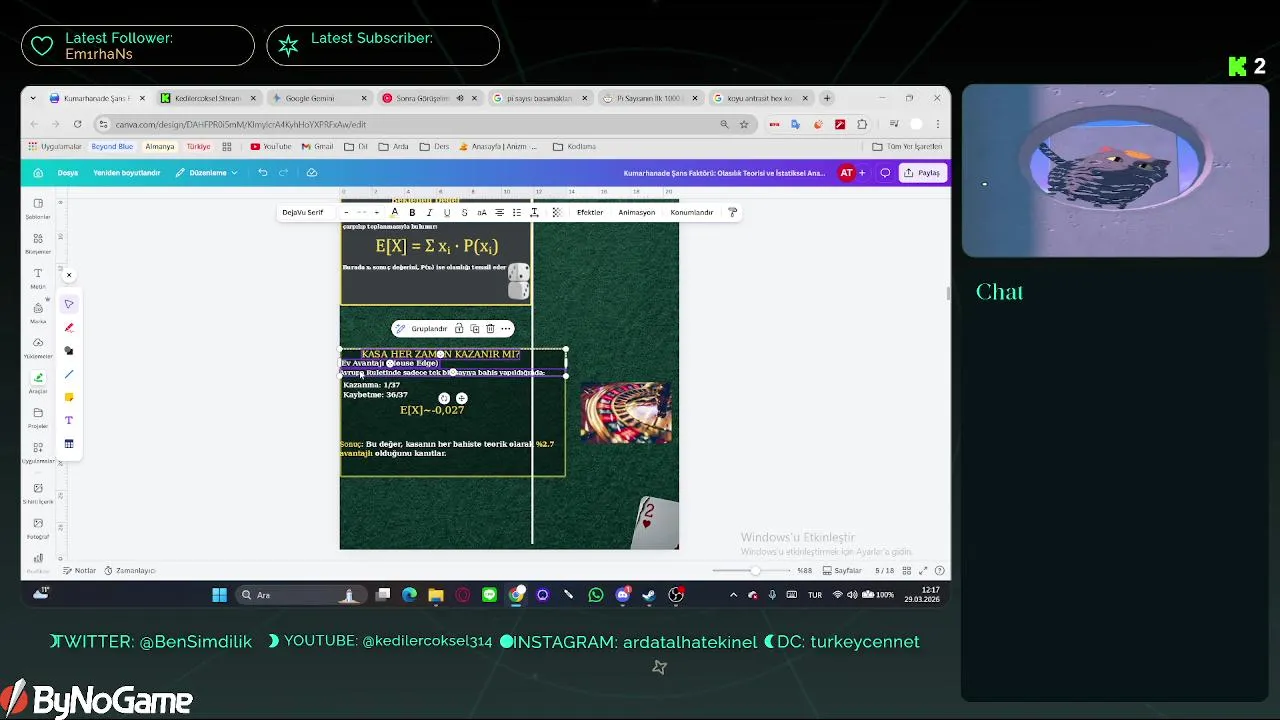Enter fullscreen presentation mode

tap(923, 570)
